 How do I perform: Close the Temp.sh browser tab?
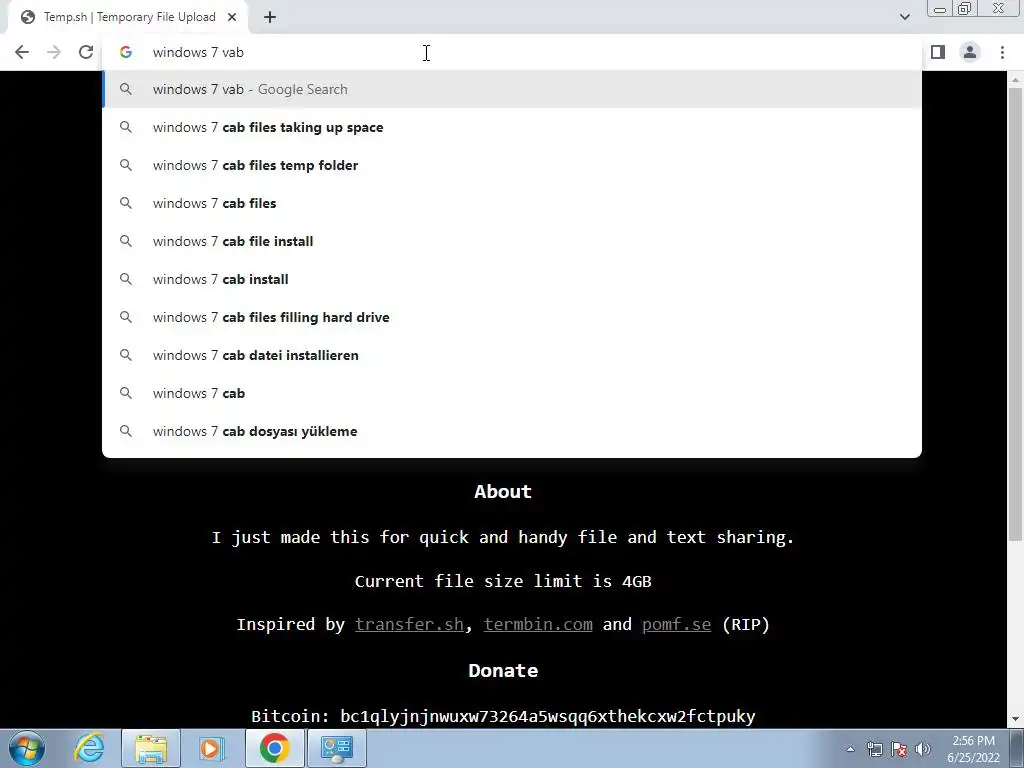coord(232,17)
